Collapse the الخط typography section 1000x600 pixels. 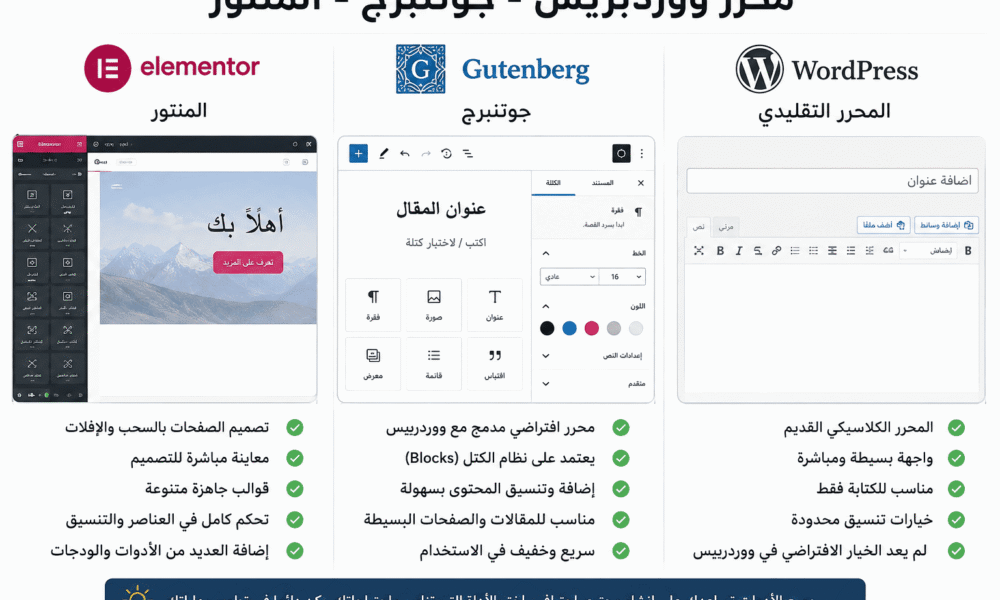point(546,253)
